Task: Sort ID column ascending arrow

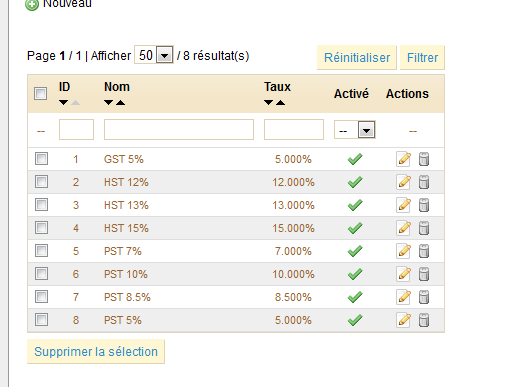Action: coord(76,103)
